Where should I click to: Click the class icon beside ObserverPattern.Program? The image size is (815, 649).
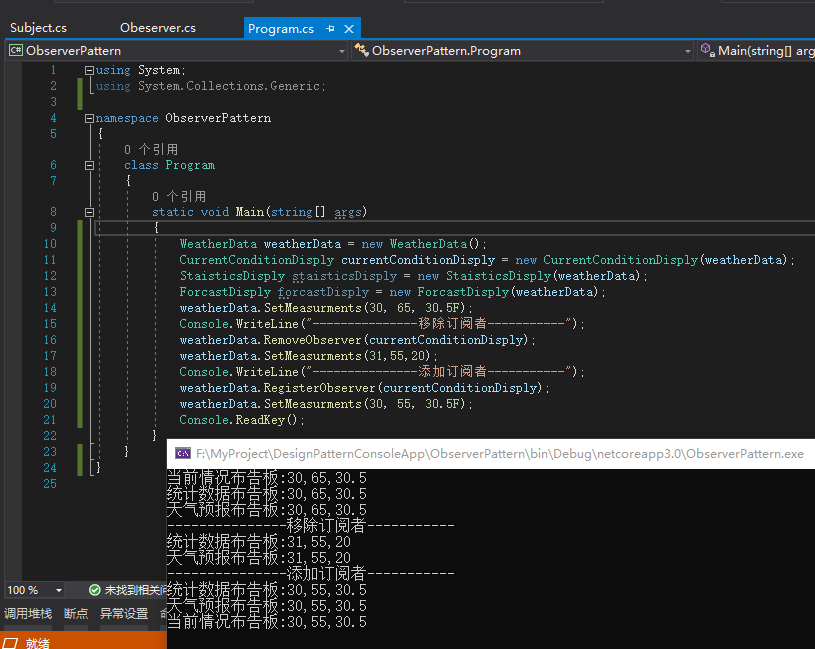361,50
